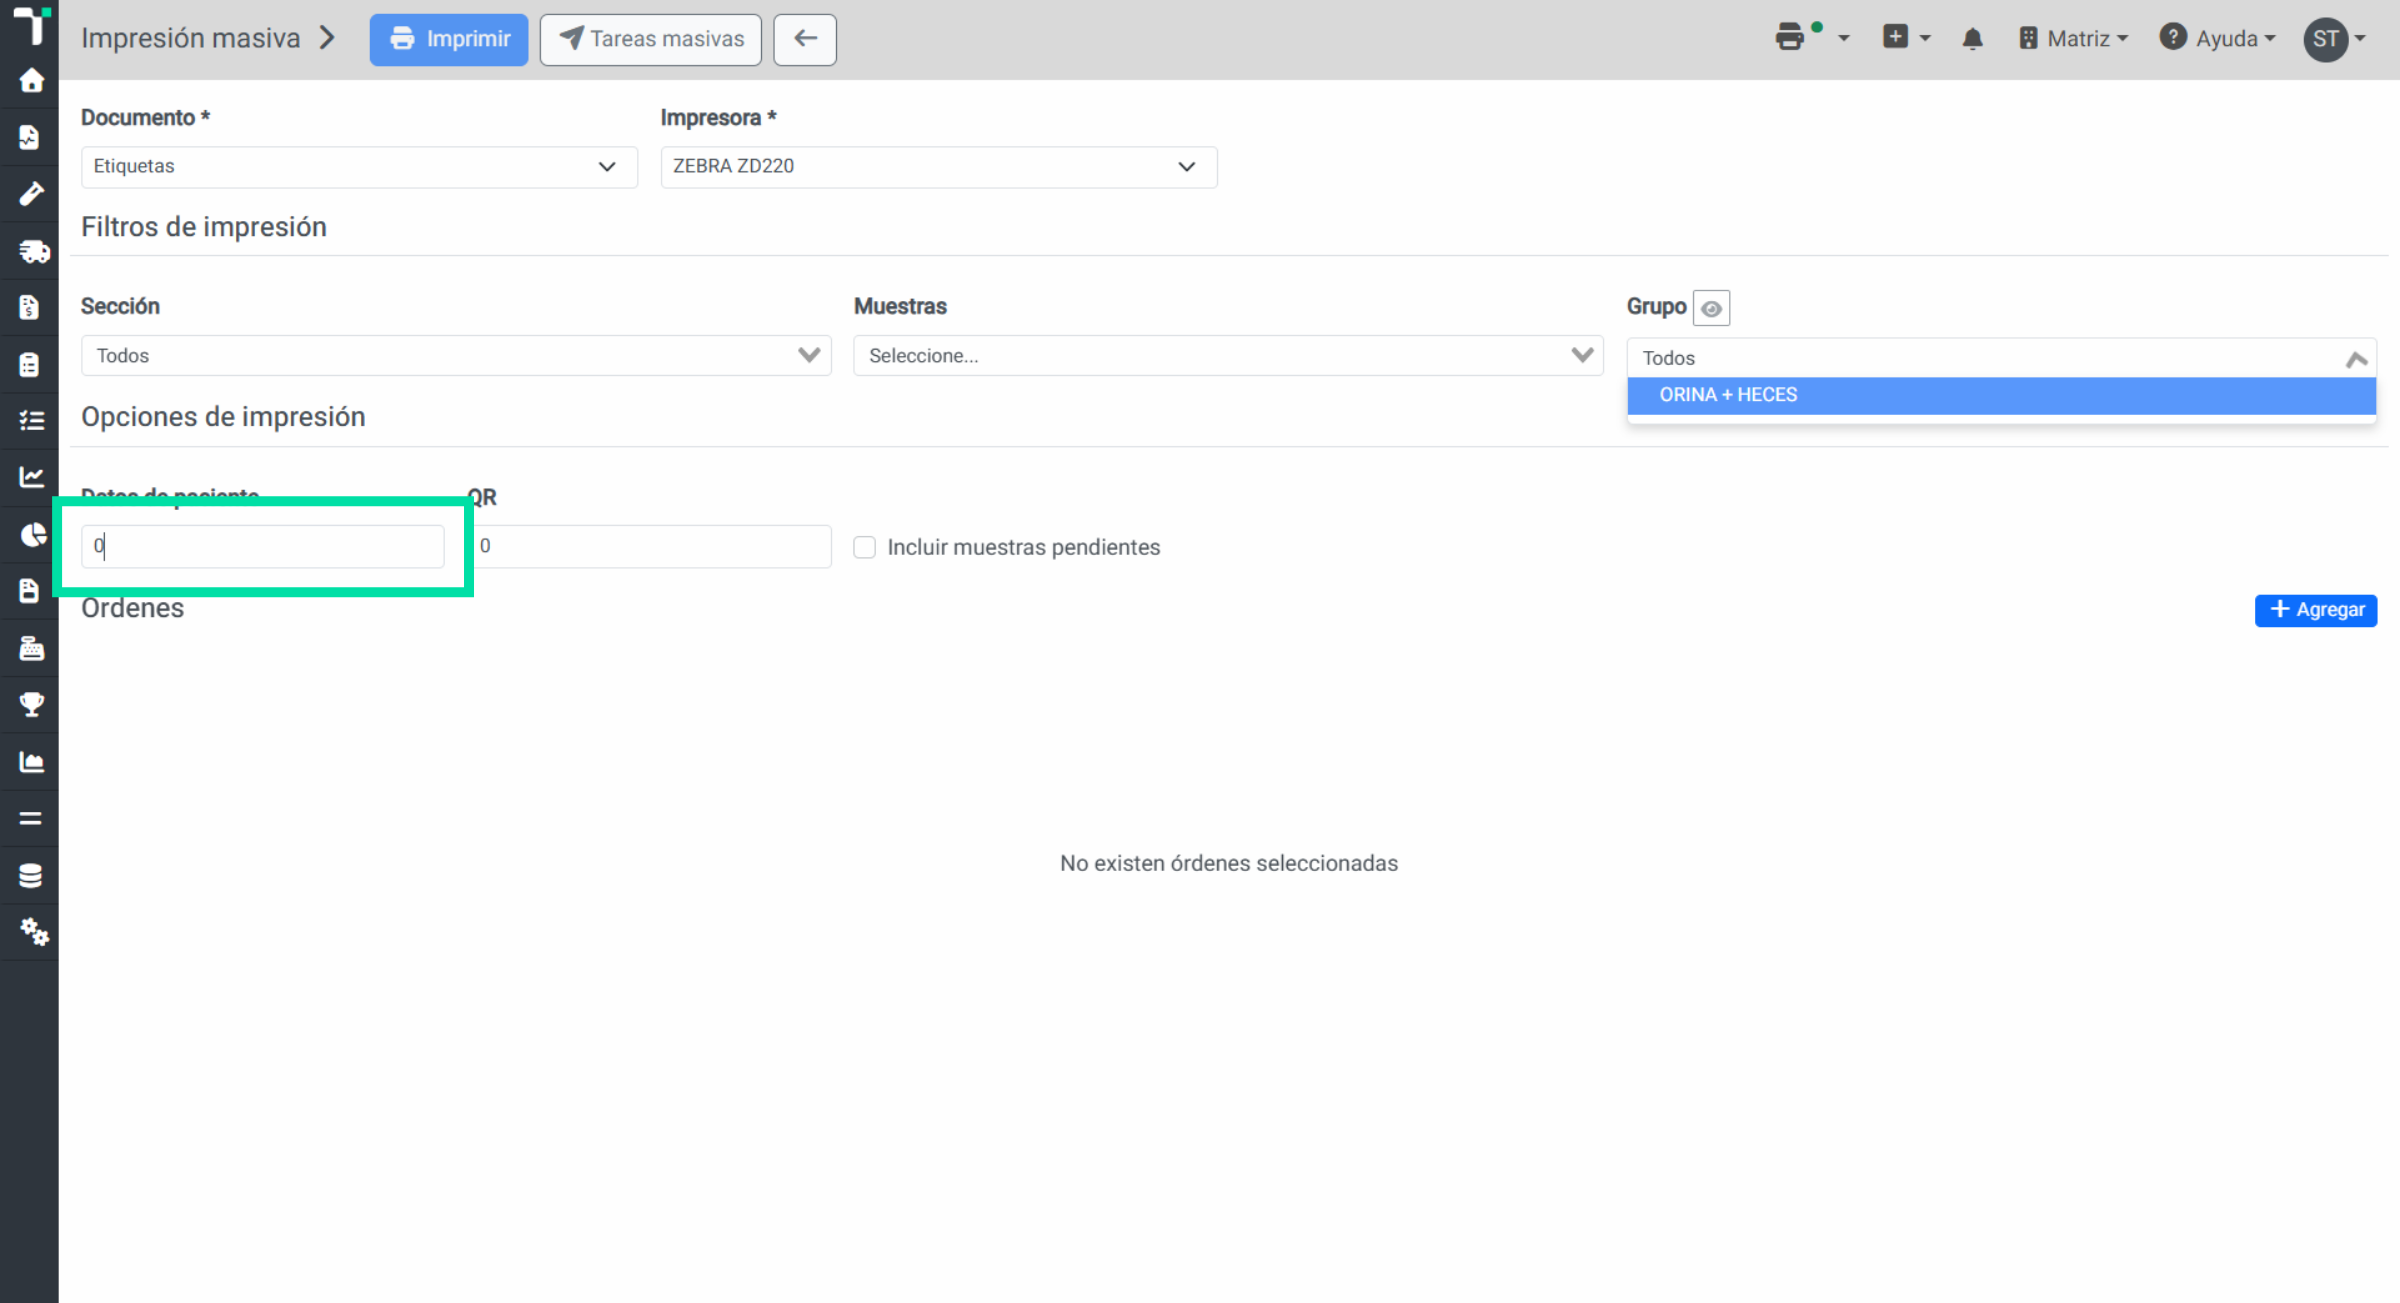Expand the Documento Etiquetas dropdown
Screen dimensions: 2400x1303
click(x=359, y=167)
